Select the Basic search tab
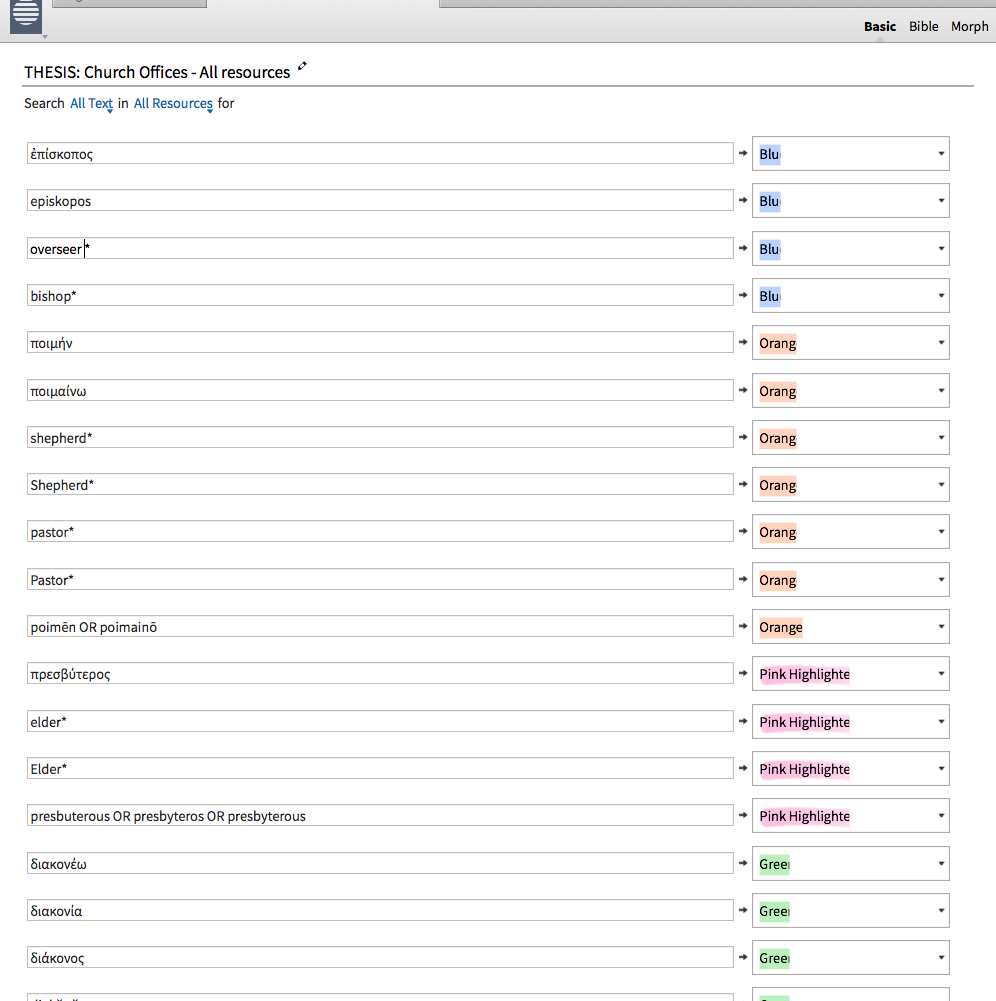The image size is (996, 1001). (880, 27)
